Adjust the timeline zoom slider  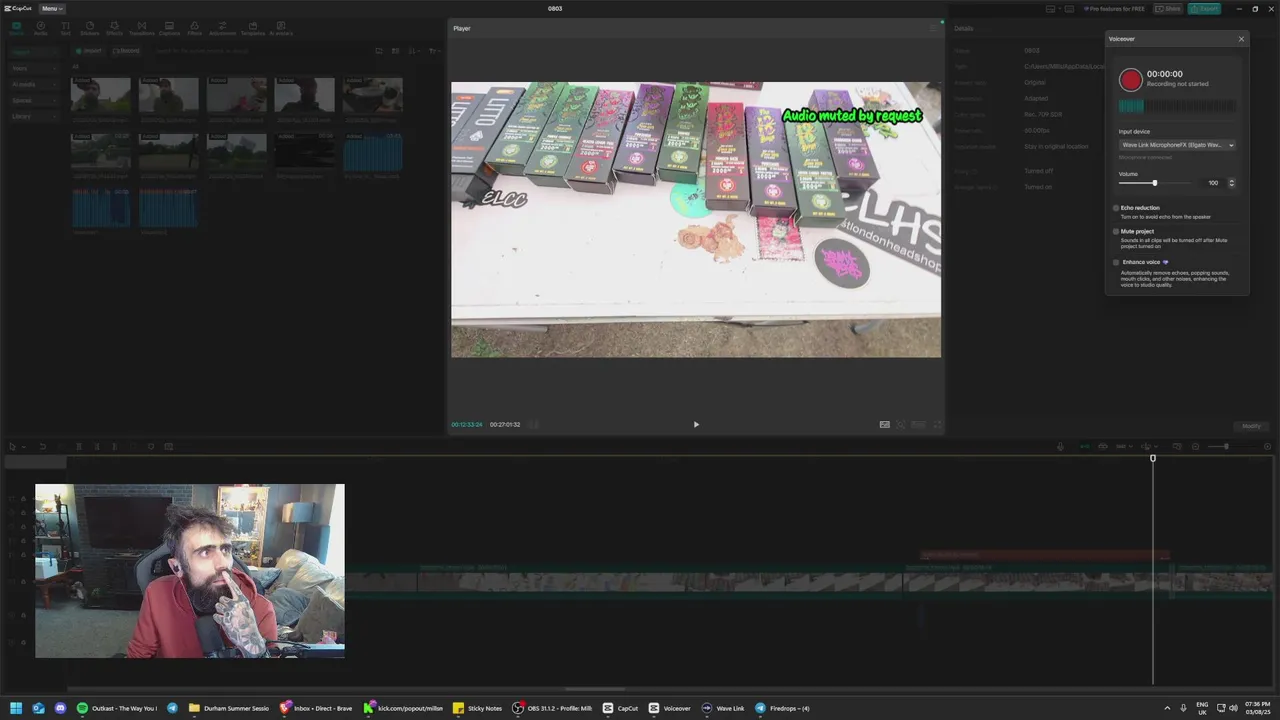pyautogui.click(x=1225, y=446)
